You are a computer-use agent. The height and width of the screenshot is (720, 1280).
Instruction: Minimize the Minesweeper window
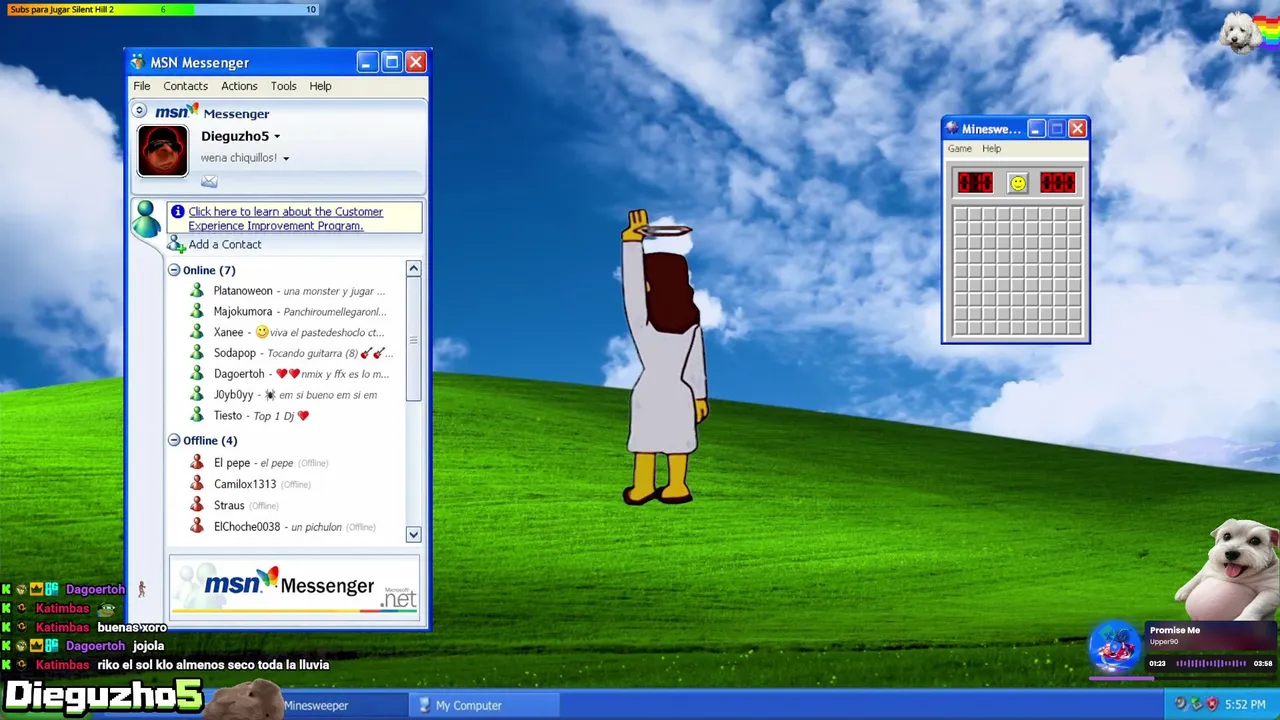pyautogui.click(x=1036, y=129)
